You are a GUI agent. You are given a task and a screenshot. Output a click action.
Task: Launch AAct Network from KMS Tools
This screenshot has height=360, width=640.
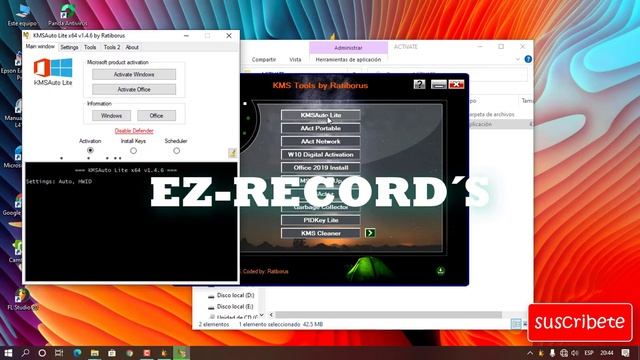[320, 141]
